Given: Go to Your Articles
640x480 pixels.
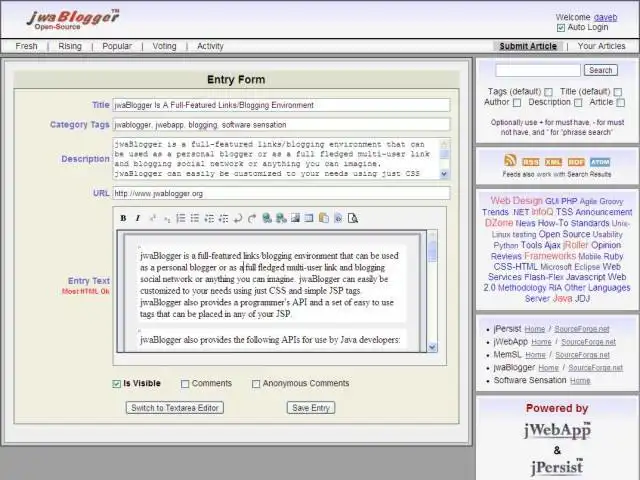Looking at the screenshot, I should pyautogui.click(x=601, y=46).
